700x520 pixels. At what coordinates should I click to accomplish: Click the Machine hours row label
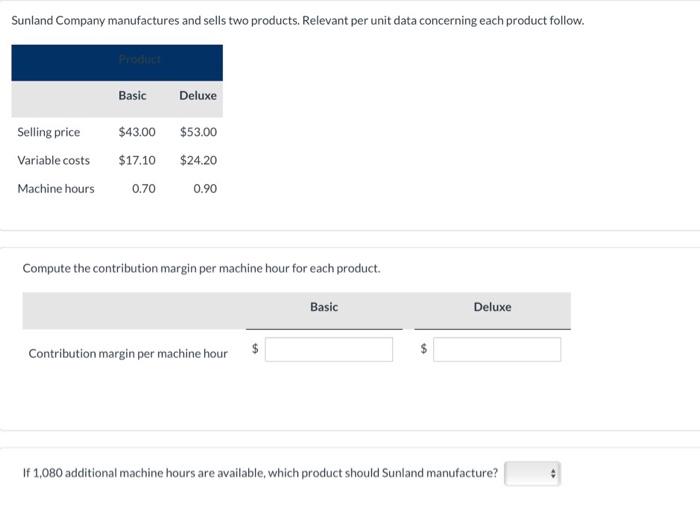[56, 188]
